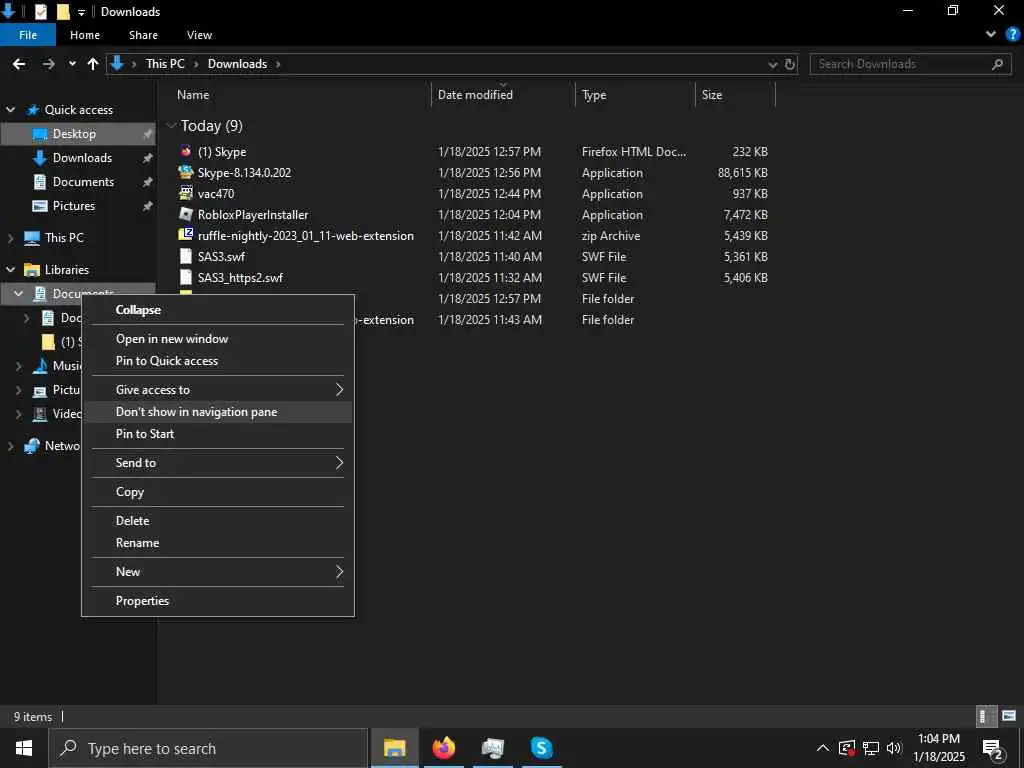Collapse the Today group header
The height and width of the screenshot is (768, 1024).
(171, 125)
